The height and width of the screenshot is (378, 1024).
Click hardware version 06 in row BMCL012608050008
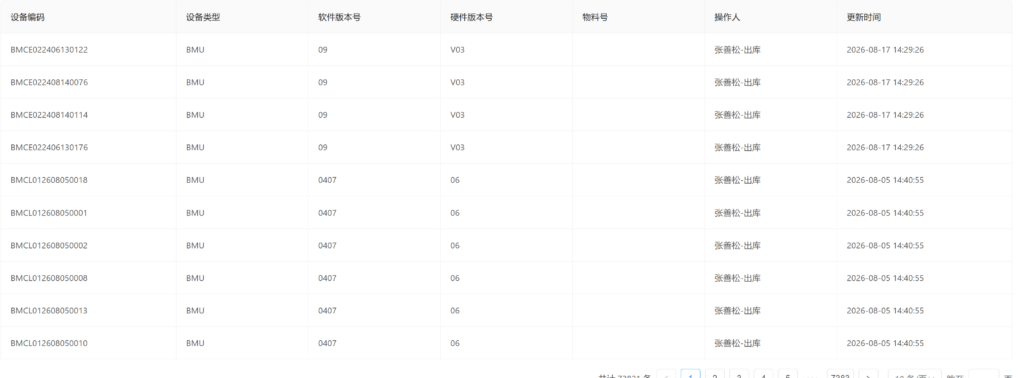point(455,278)
